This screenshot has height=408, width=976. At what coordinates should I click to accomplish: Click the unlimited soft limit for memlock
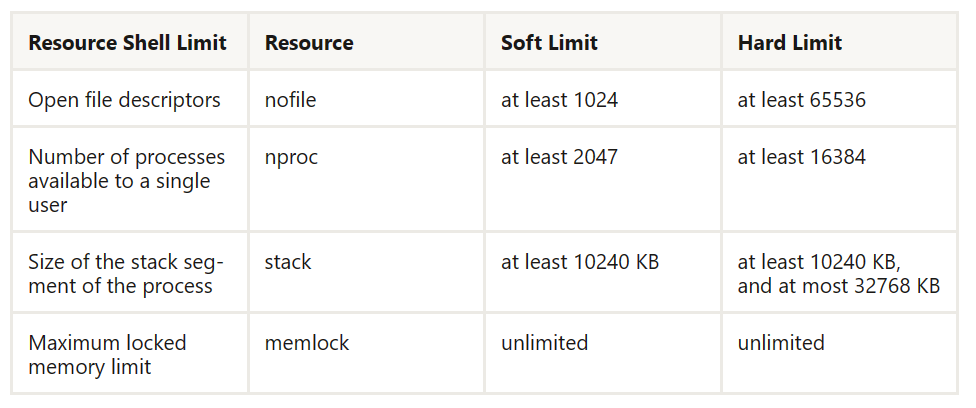(544, 343)
